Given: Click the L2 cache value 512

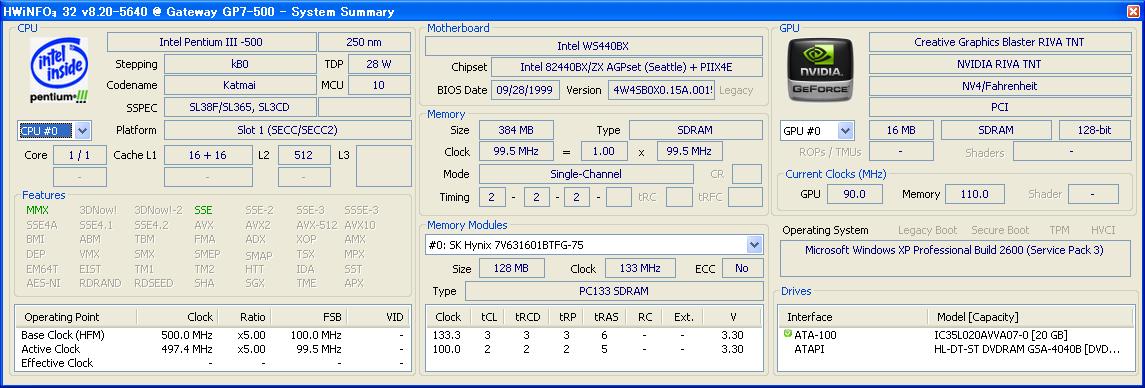Looking at the screenshot, I should (x=304, y=155).
